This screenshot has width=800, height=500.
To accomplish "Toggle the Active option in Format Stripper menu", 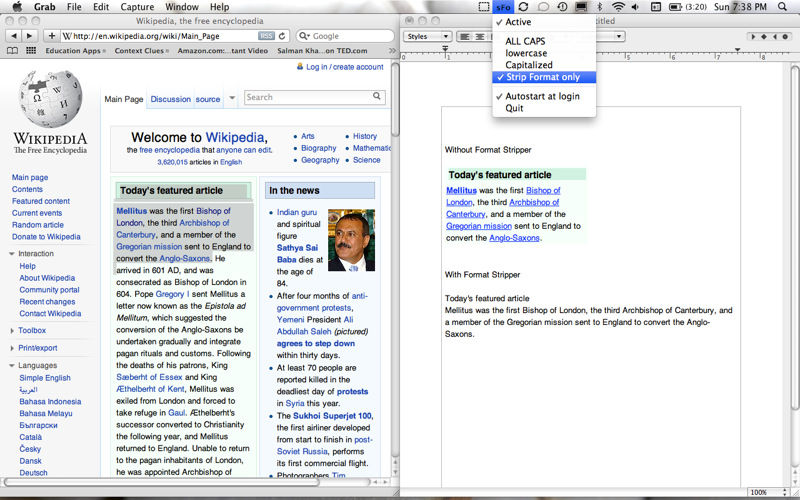I will 544,22.
